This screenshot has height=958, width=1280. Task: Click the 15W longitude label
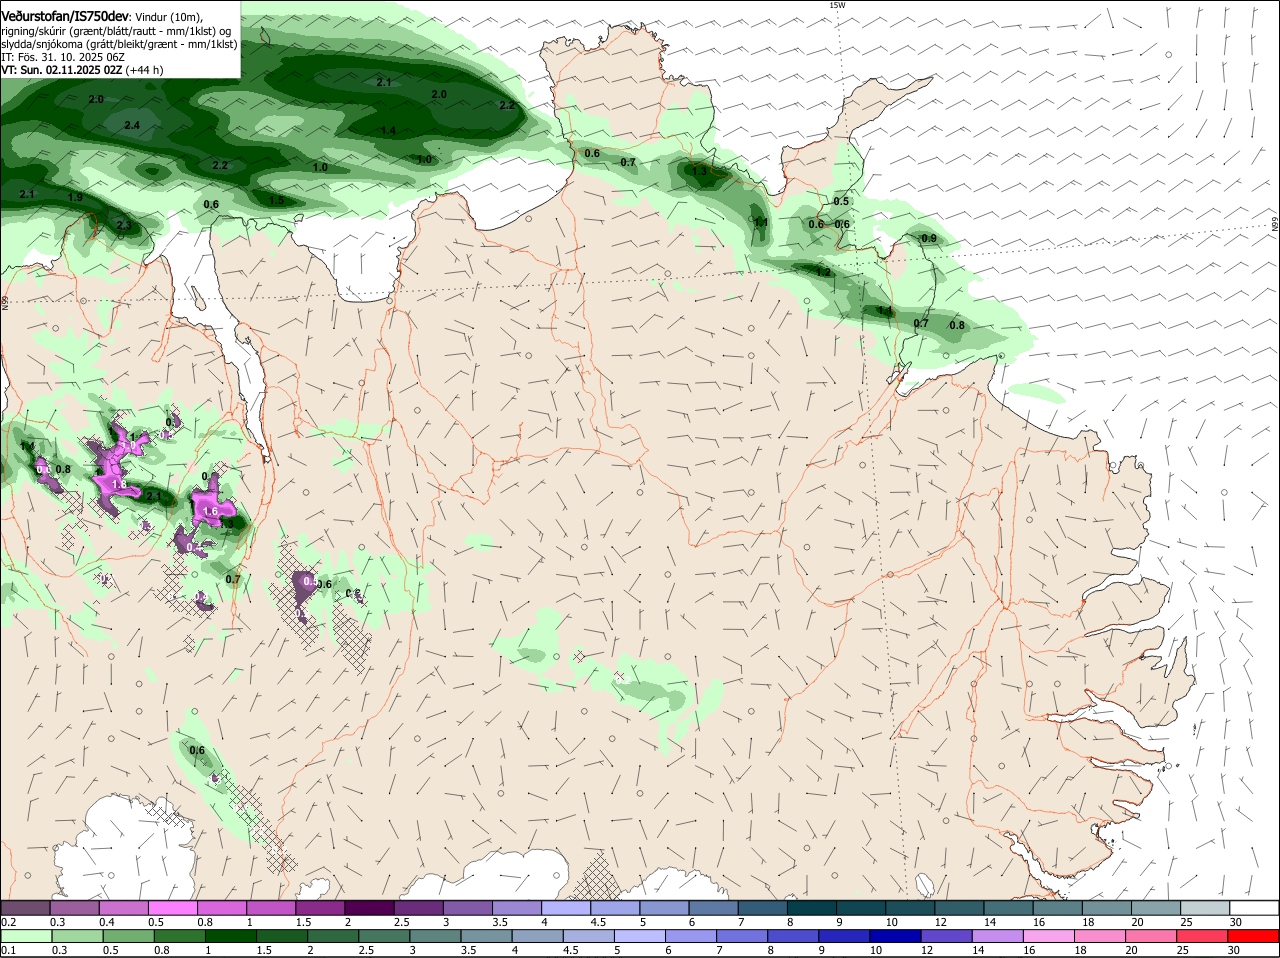[x=837, y=5]
